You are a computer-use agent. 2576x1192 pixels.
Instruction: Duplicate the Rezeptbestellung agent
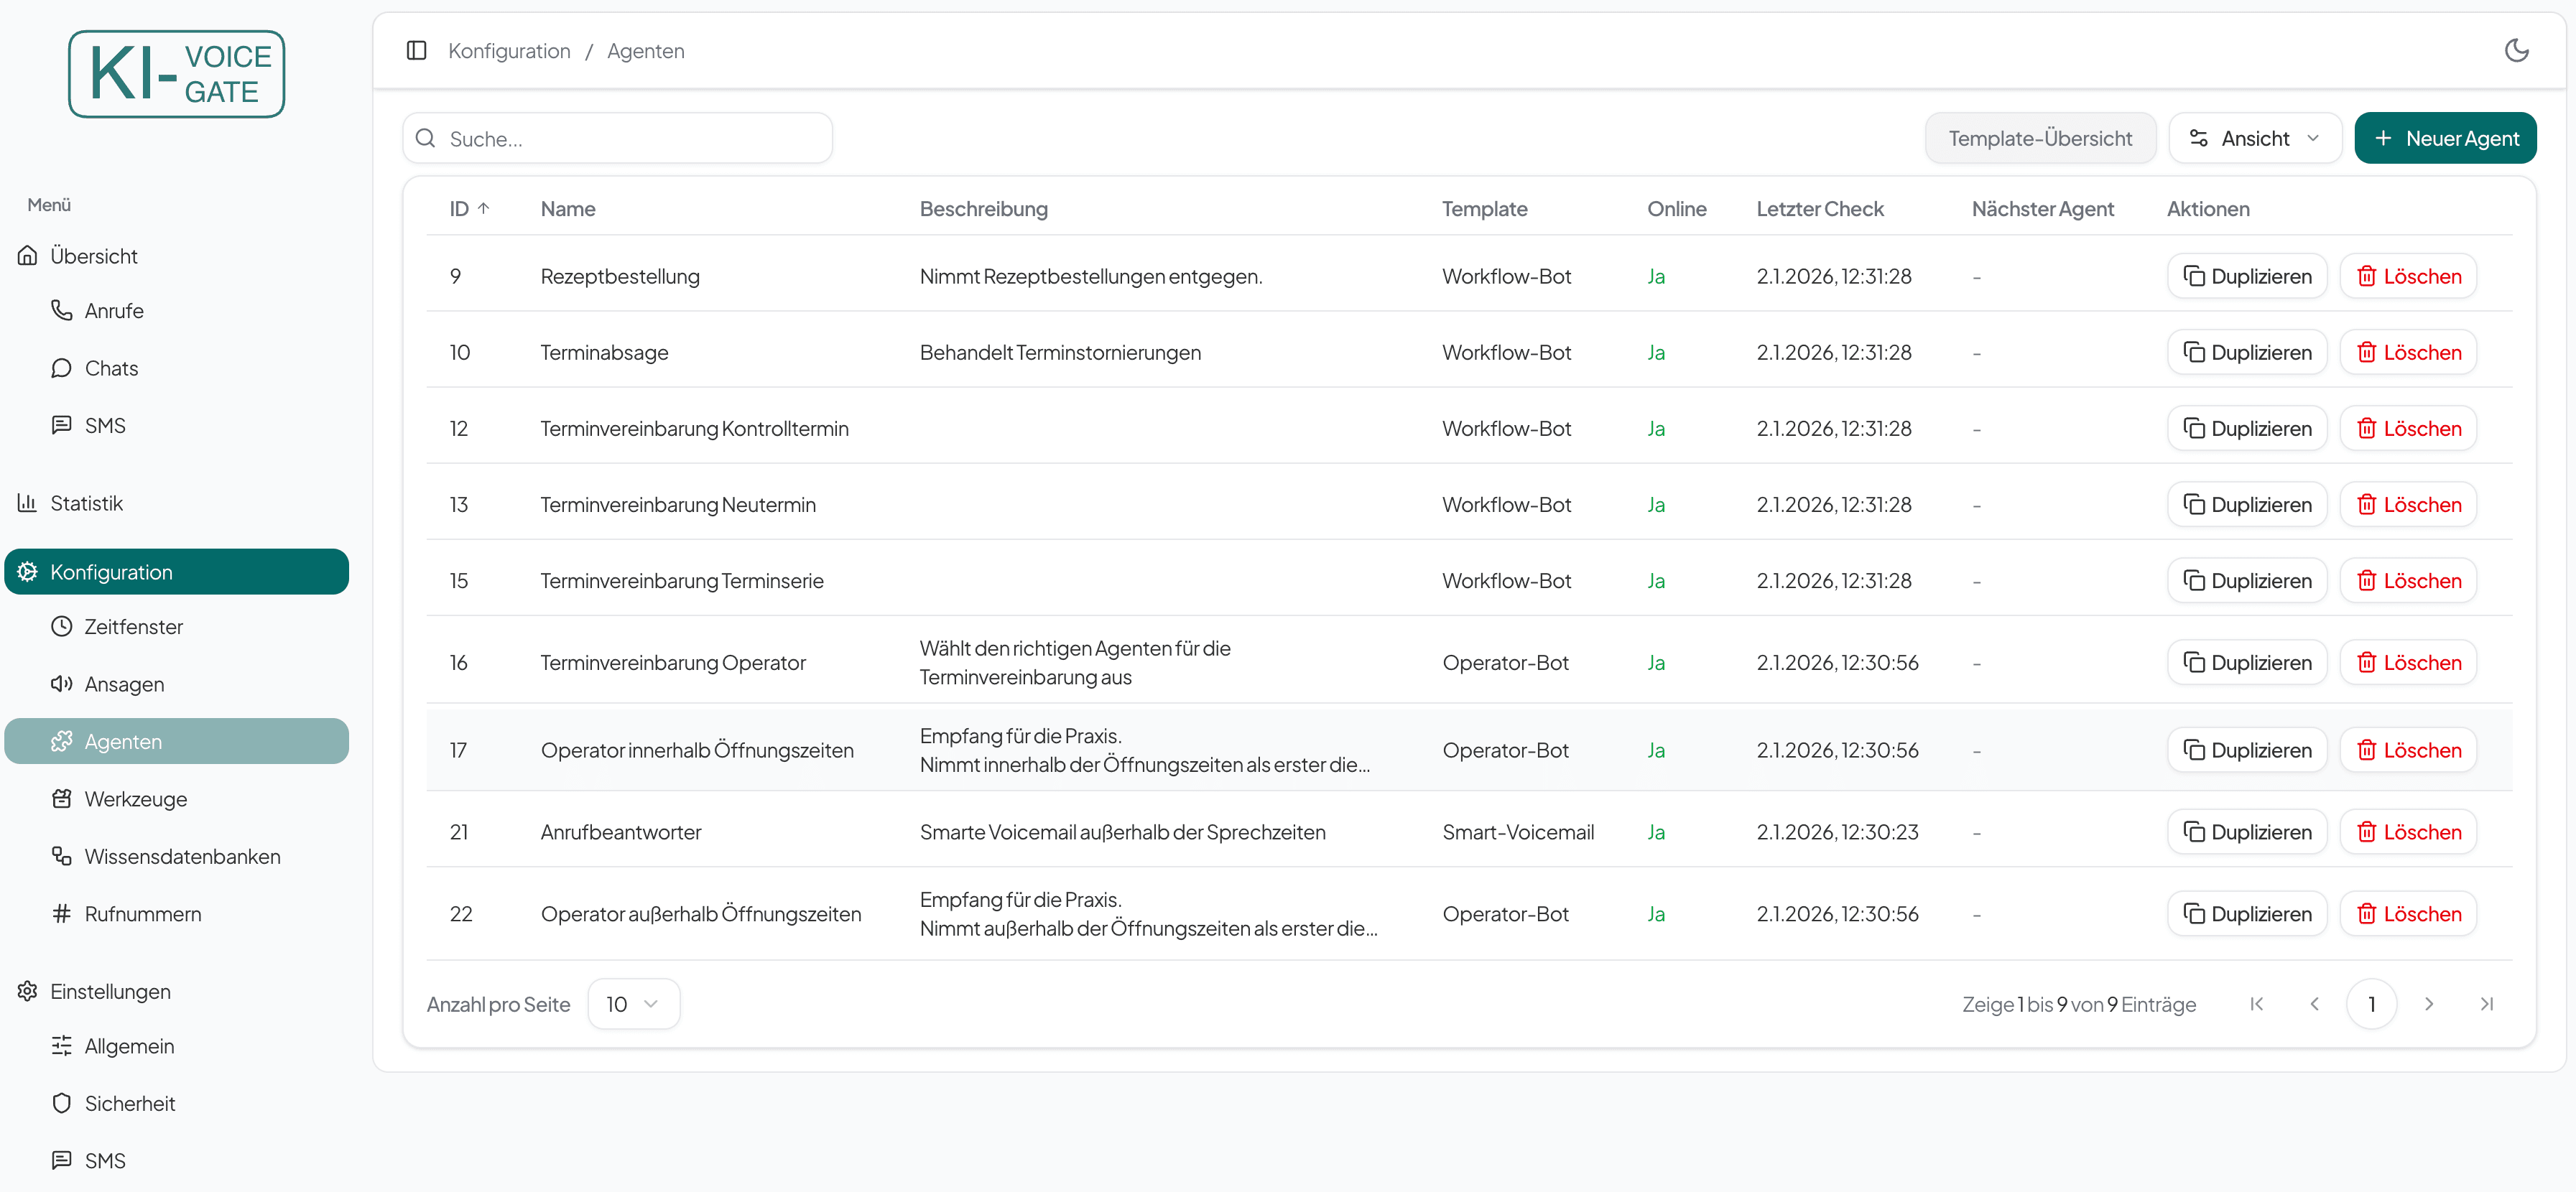[2246, 276]
